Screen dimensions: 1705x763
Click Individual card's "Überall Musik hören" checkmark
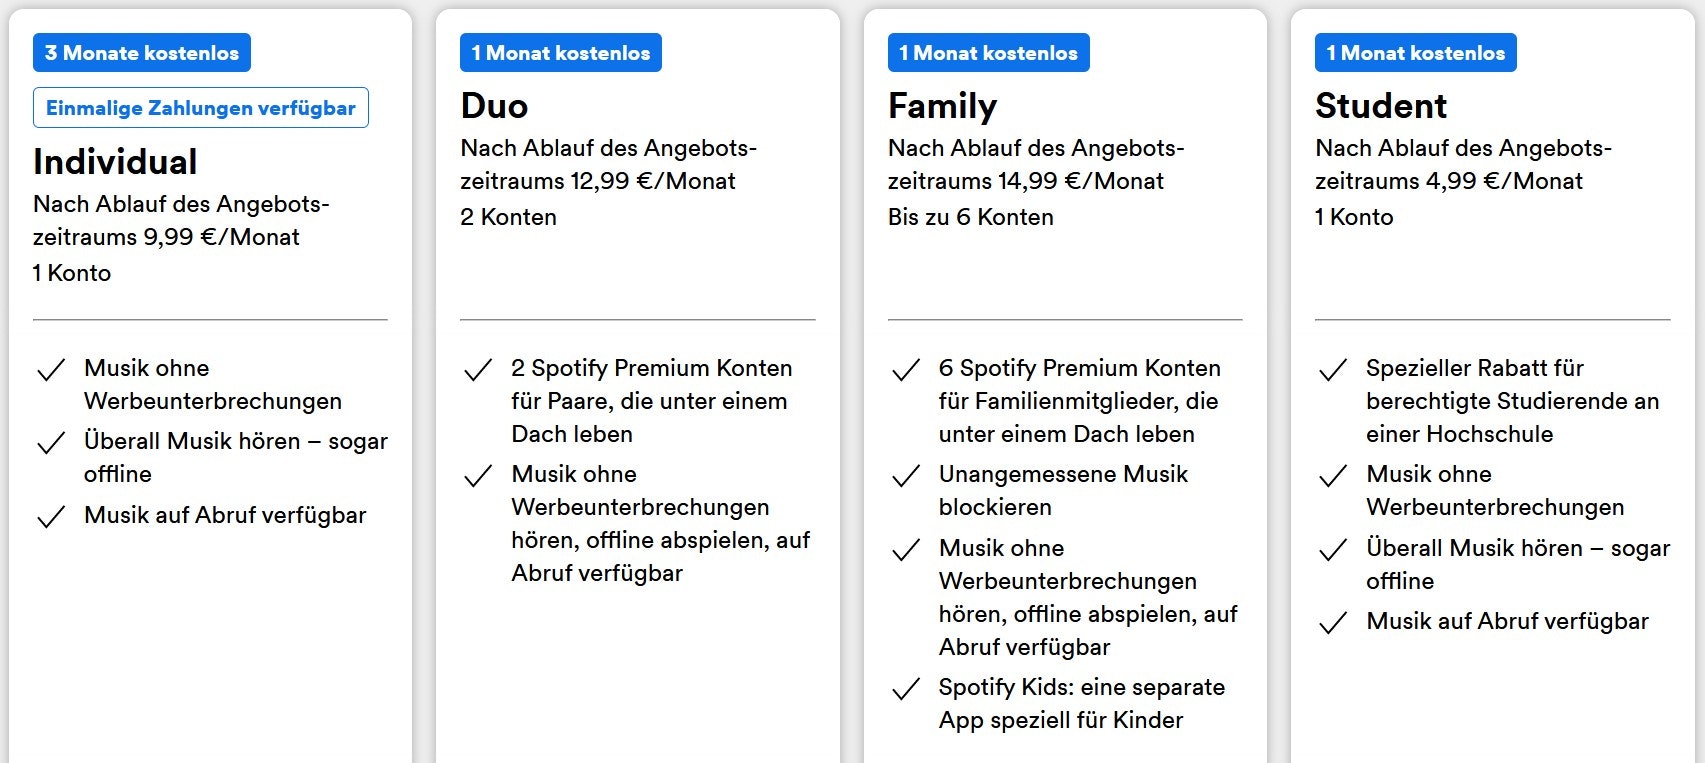51,443
